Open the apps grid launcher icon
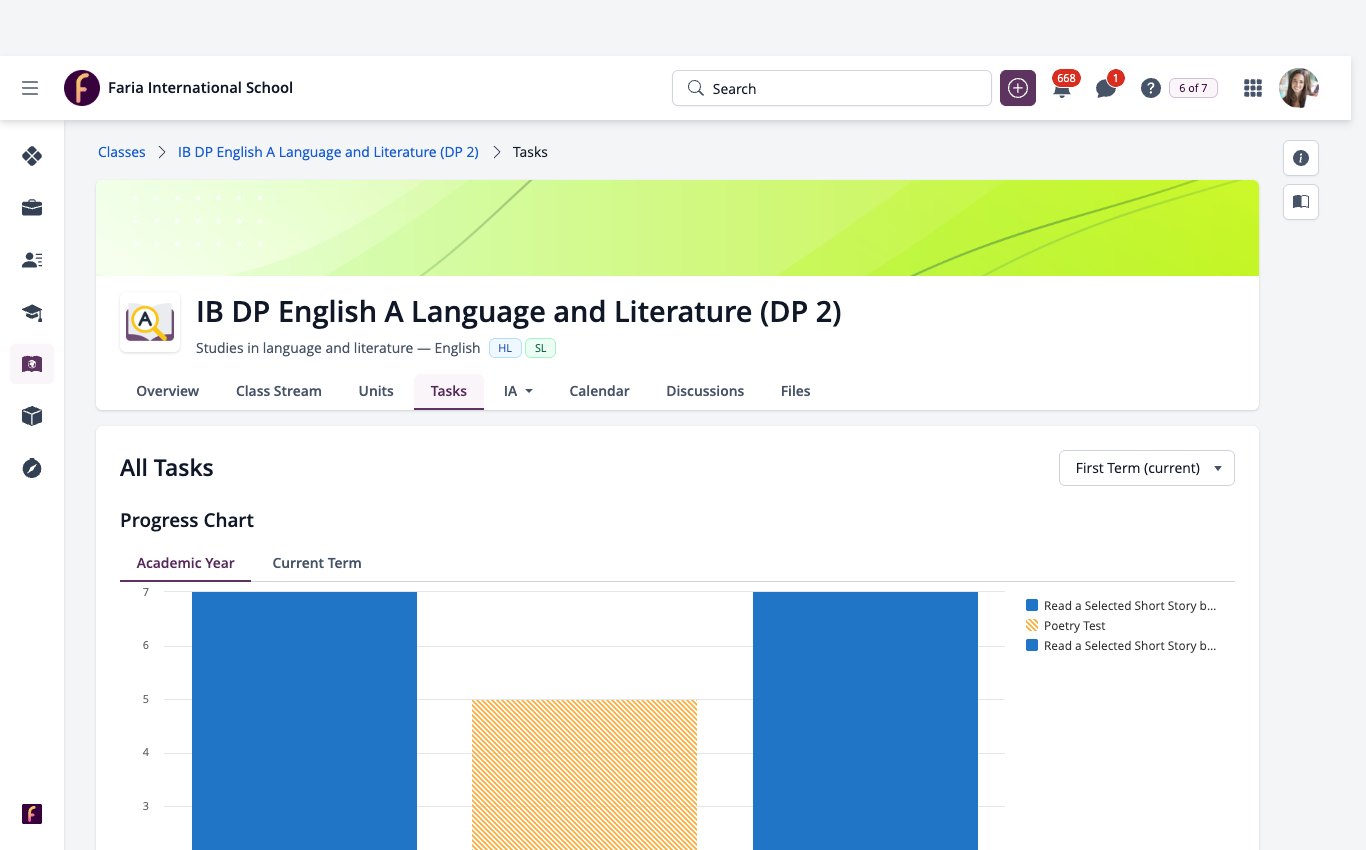Image resolution: width=1366 pixels, height=850 pixels. [x=1252, y=88]
